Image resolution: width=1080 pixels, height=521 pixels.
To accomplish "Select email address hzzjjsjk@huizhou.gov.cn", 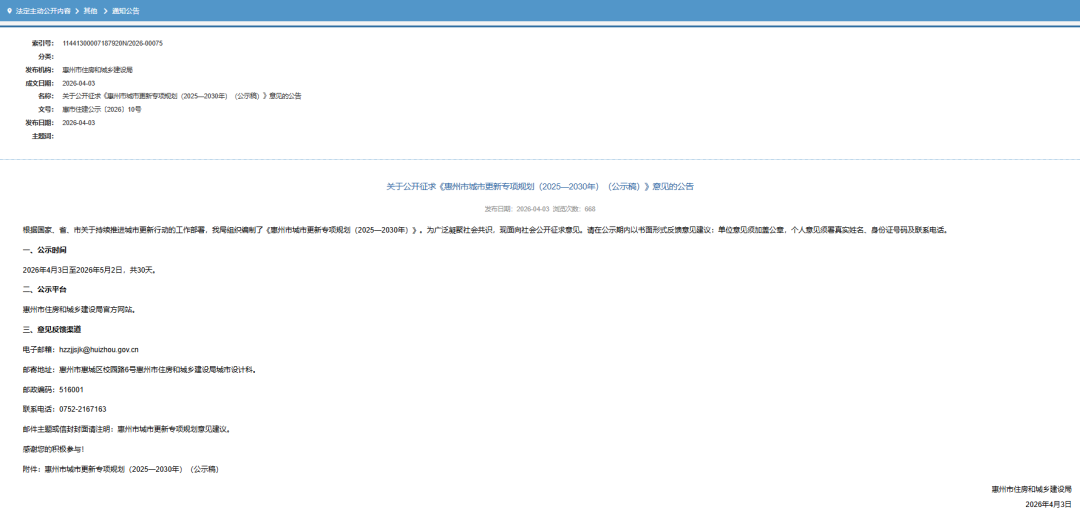I will (x=99, y=349).
